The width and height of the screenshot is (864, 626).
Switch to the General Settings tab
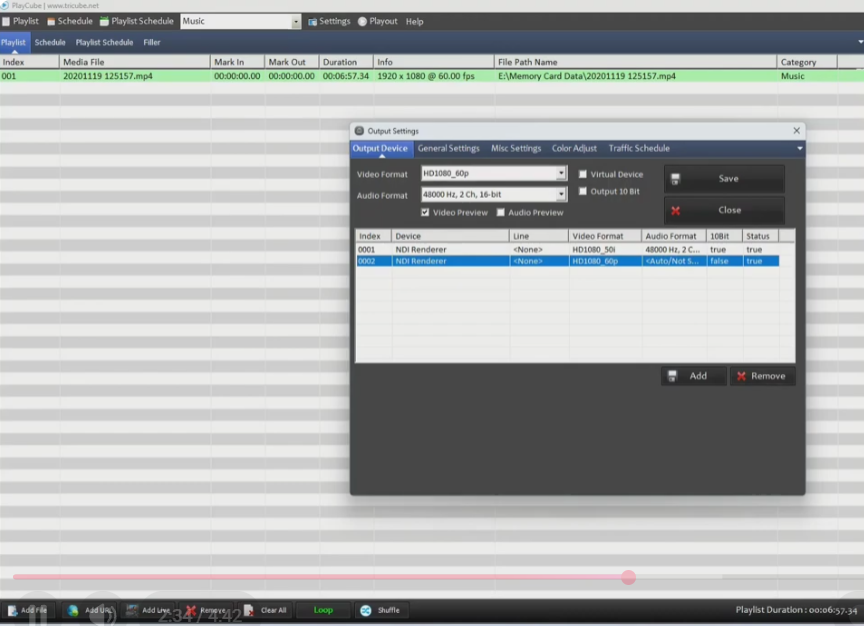click(x=448, y=148)
